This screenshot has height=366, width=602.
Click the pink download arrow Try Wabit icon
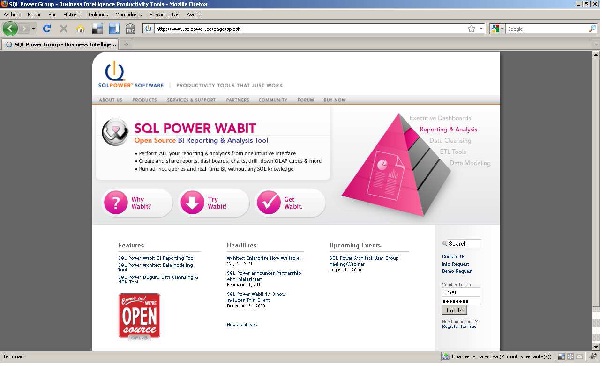point(192,202)
